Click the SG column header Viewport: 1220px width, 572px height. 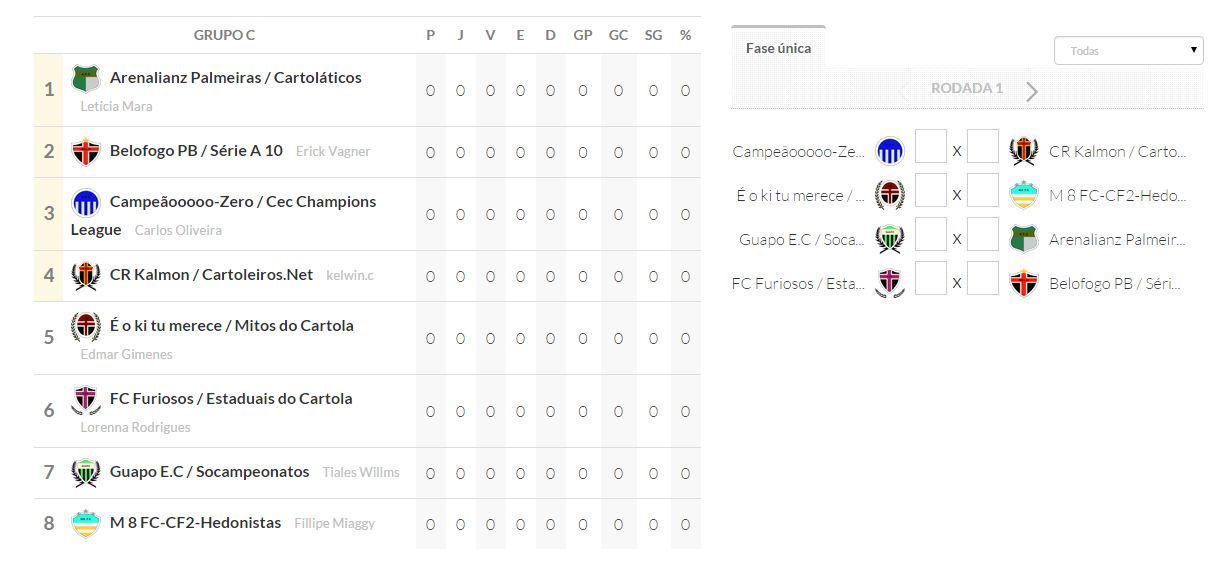point(653,35)
